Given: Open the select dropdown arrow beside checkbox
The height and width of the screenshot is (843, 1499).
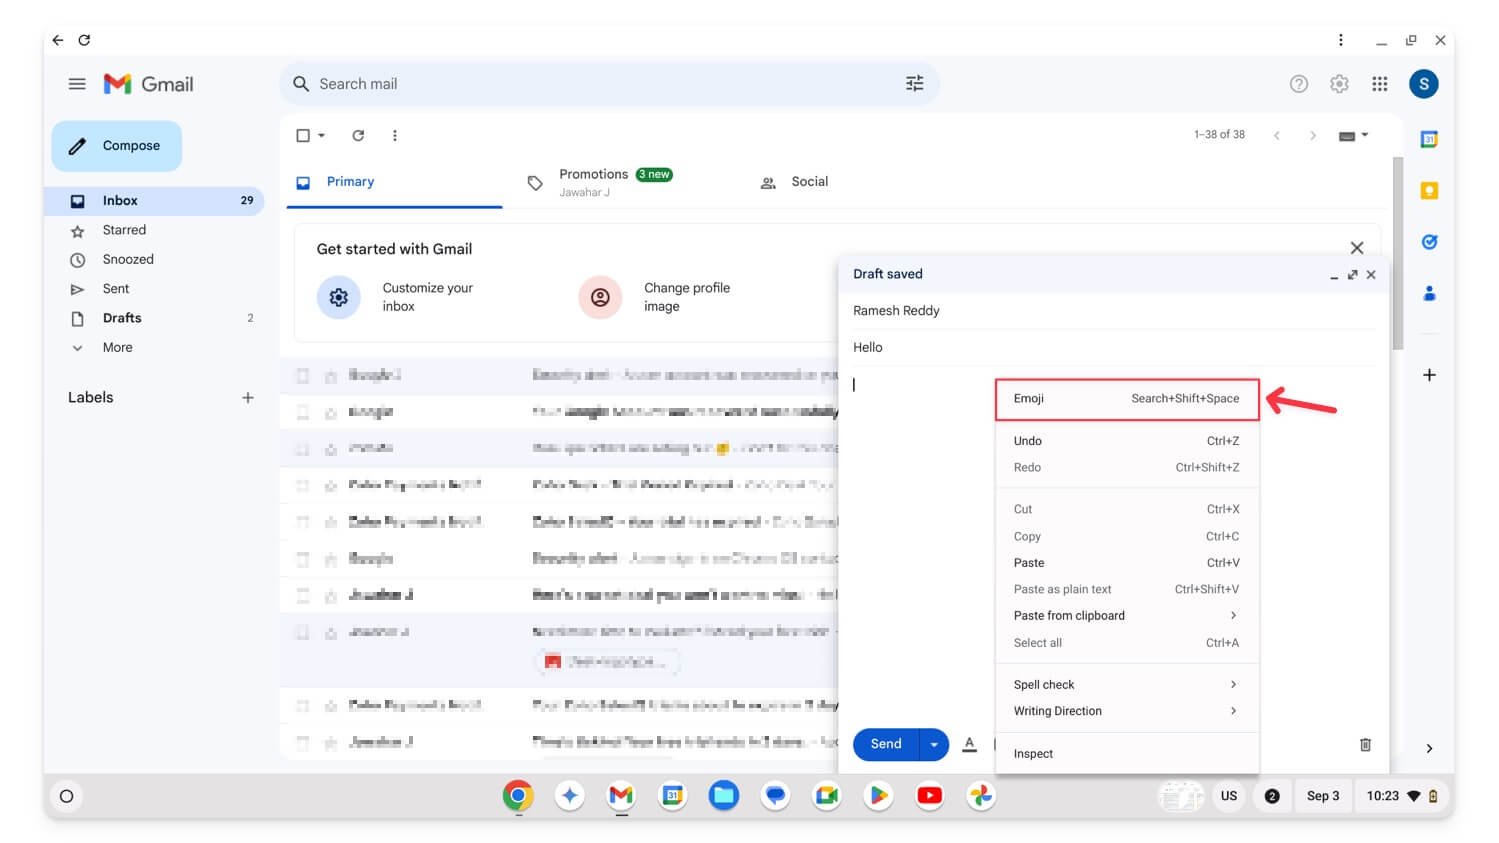Looking at the screenshot, I should pos(321,136).
